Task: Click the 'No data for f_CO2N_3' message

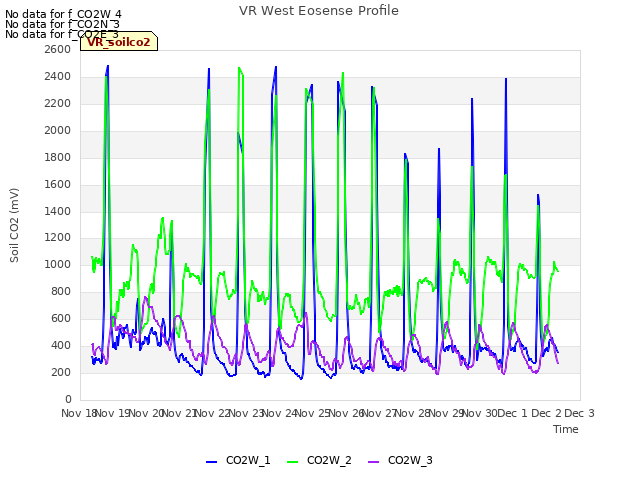Action: [x=62, y=24]
